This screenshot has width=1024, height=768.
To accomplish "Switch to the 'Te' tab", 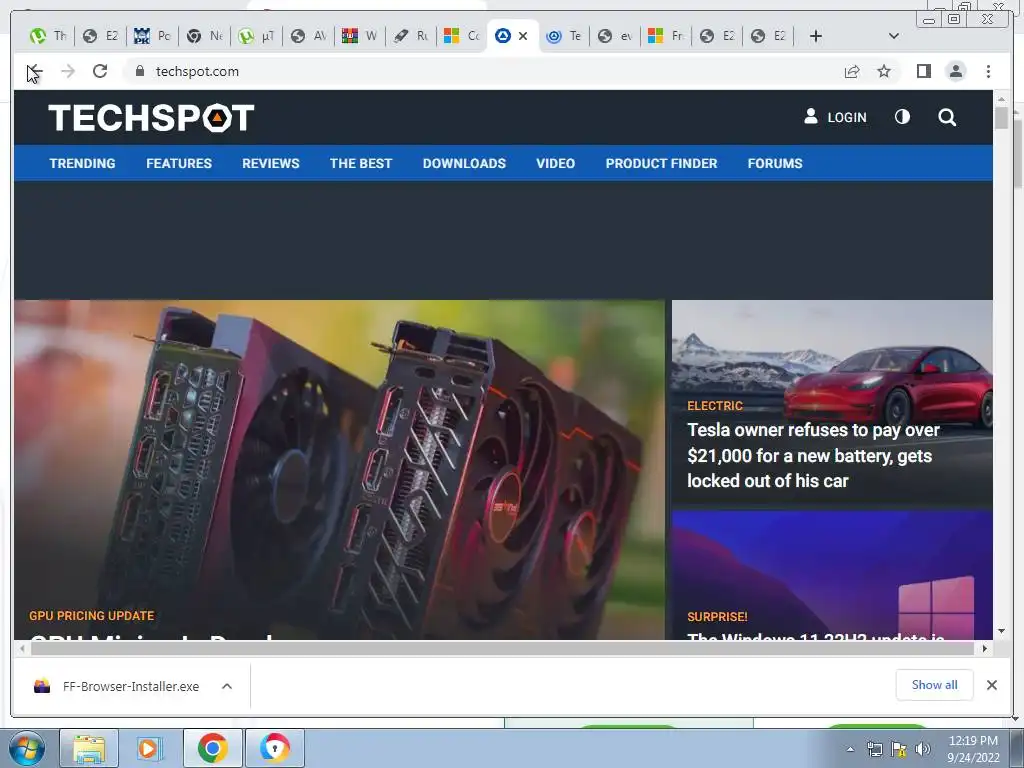I will 564,36.
